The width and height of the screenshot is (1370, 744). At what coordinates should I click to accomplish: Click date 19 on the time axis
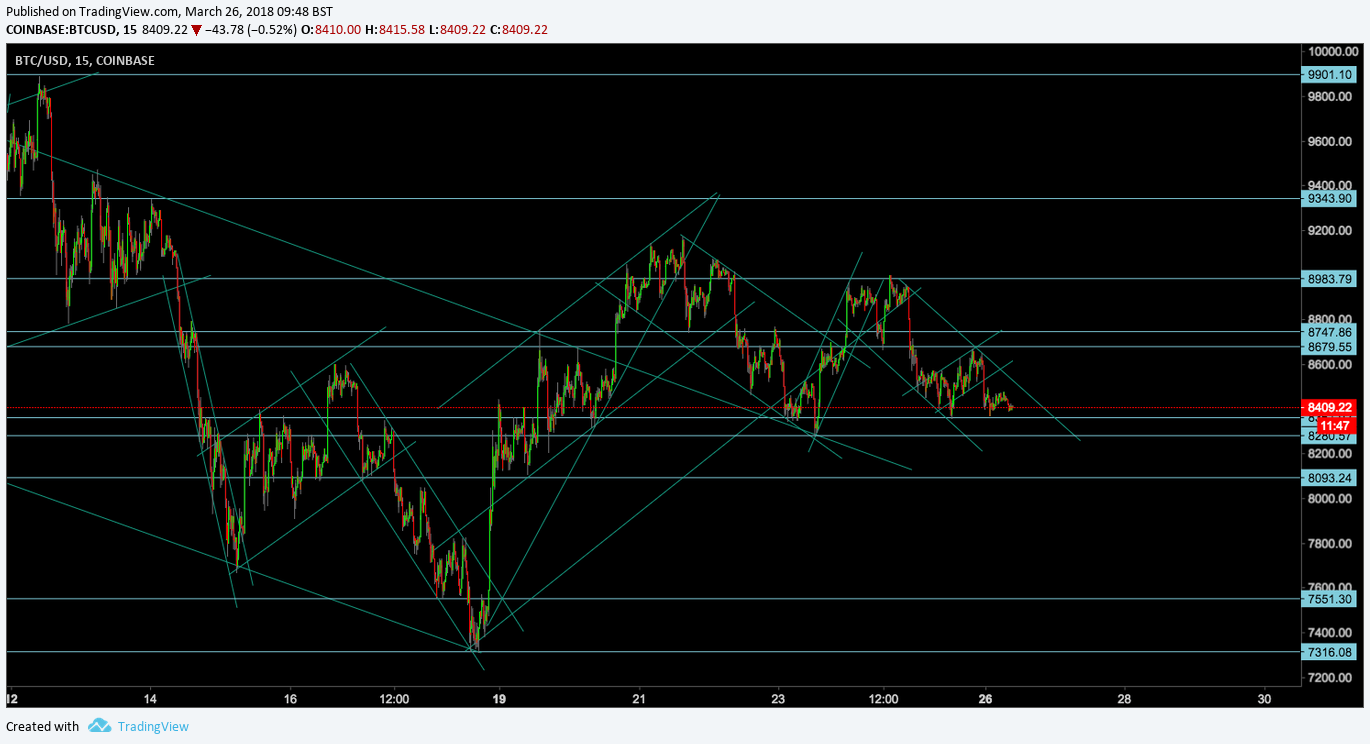[x=499, y=699]
